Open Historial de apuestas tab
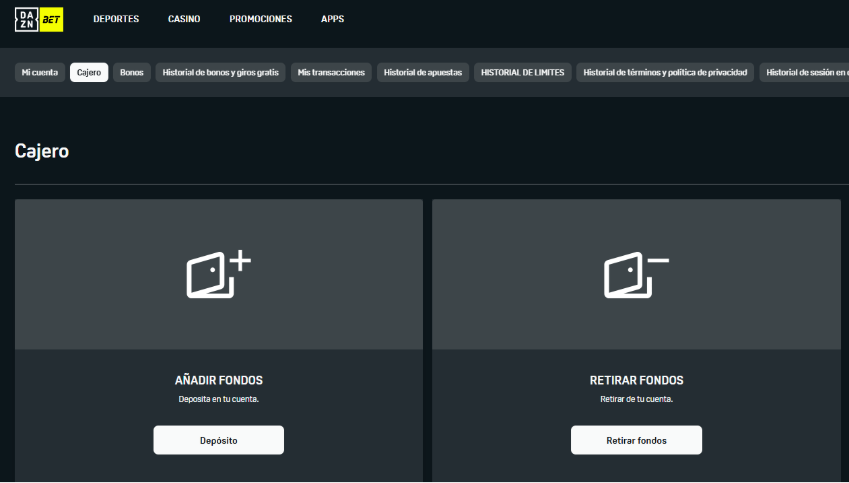Image resolution: width=849 pixels, height=483 pixels. pos(423,73)
